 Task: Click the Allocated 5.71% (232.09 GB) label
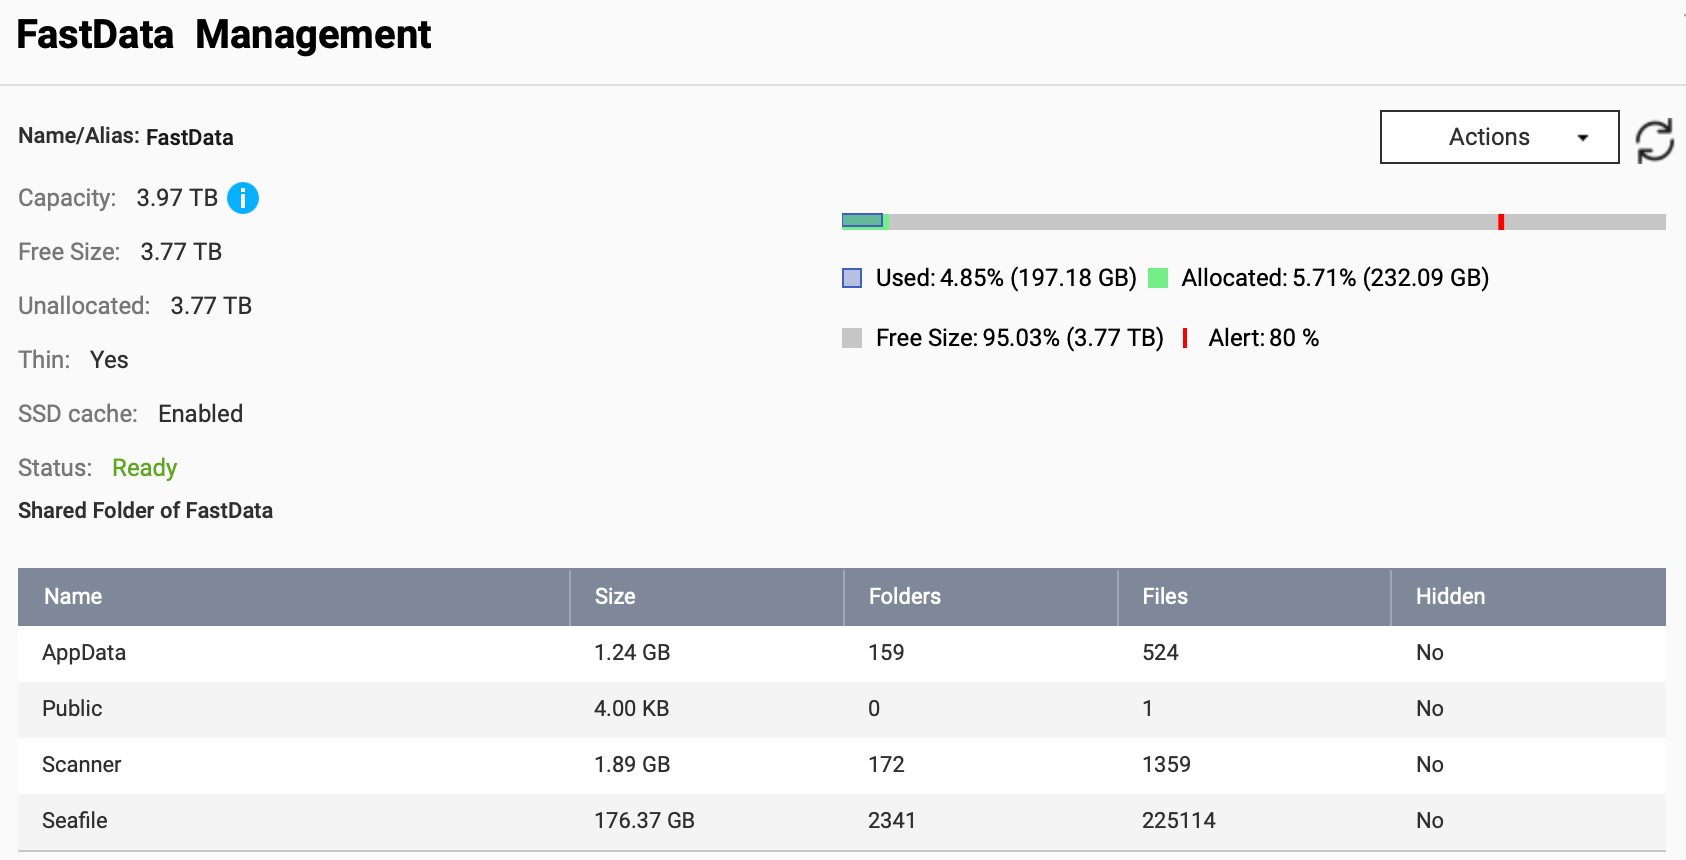pos(1335,278)
